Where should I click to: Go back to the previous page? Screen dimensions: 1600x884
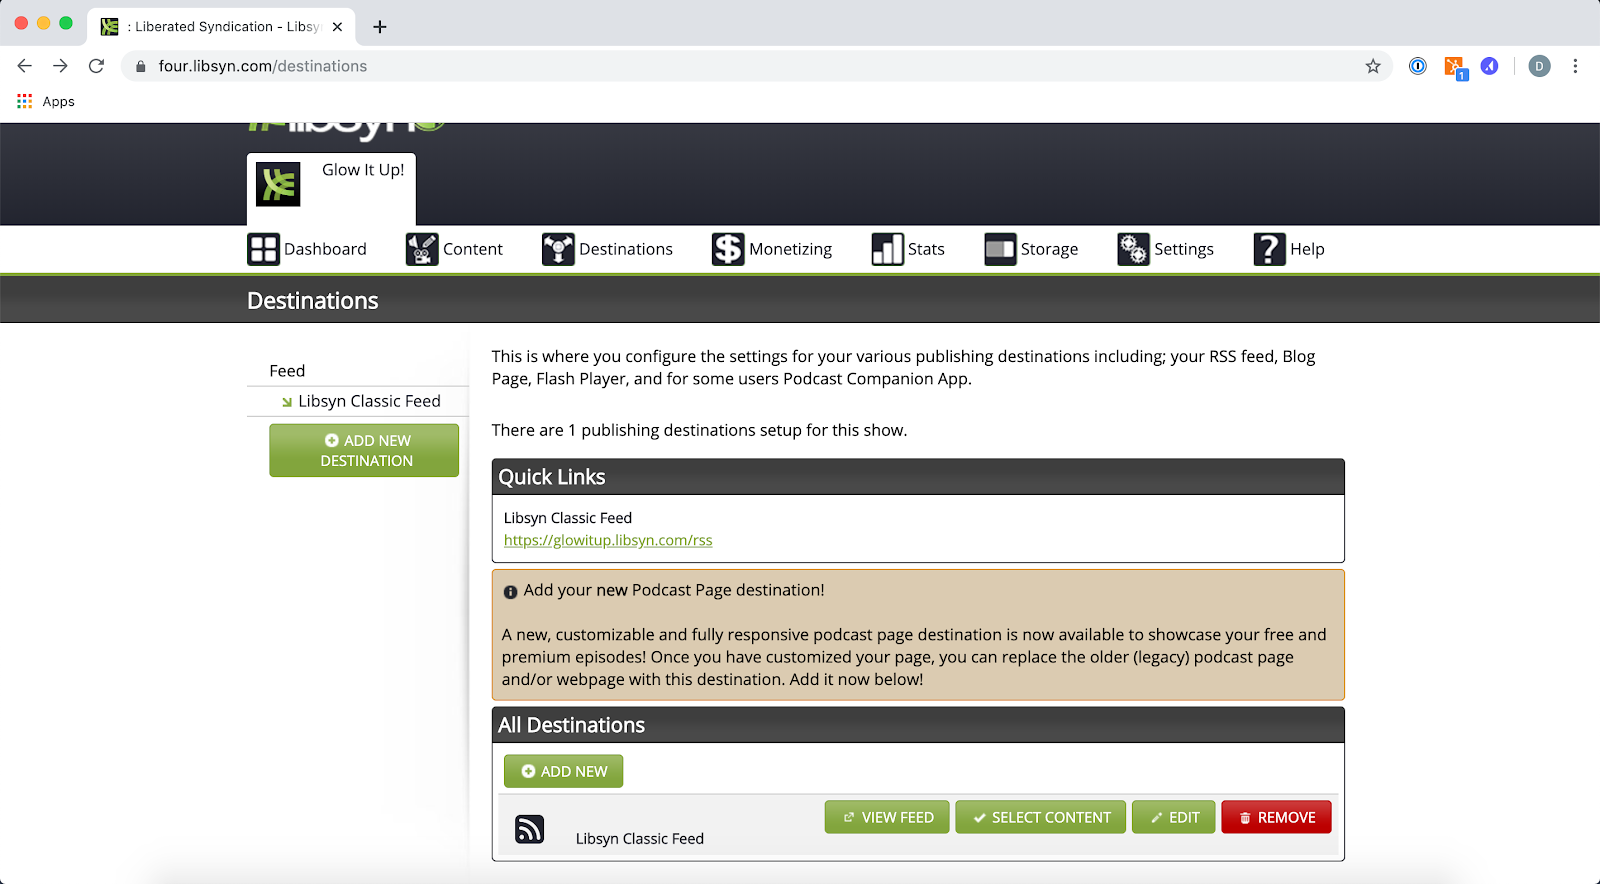25,66
